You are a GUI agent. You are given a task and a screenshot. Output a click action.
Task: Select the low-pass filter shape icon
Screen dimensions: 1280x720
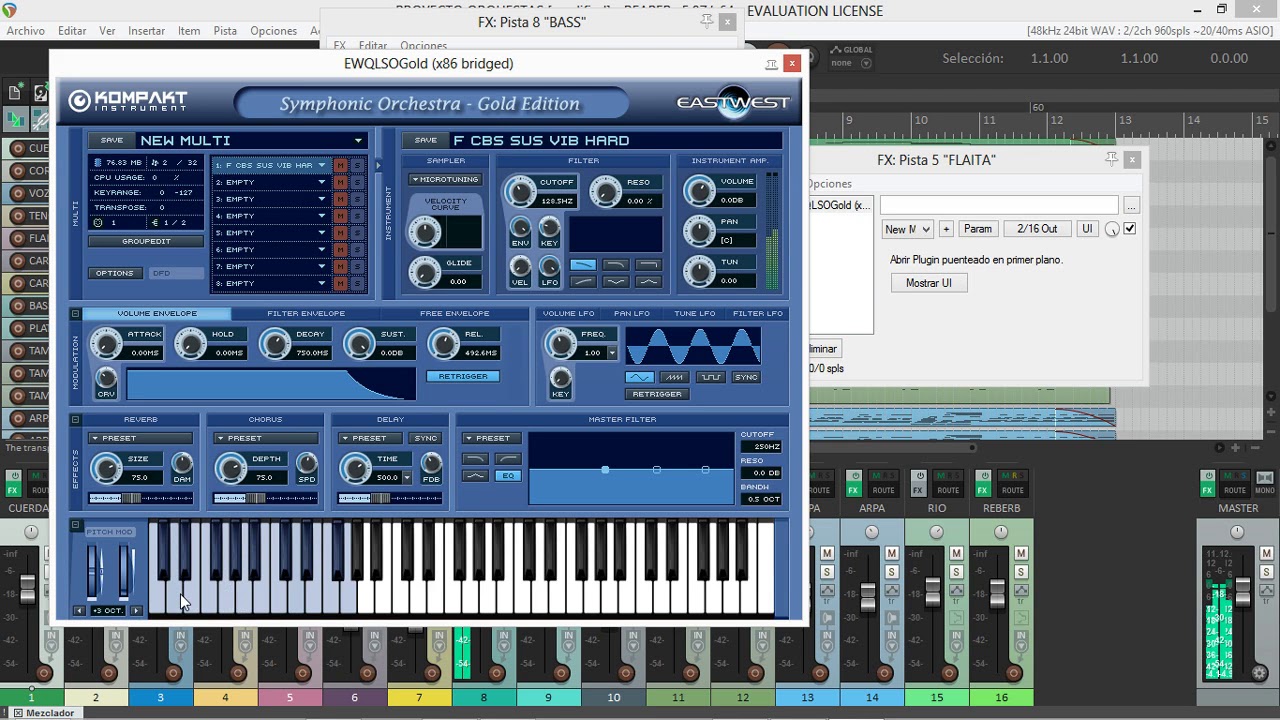point(583,265)
